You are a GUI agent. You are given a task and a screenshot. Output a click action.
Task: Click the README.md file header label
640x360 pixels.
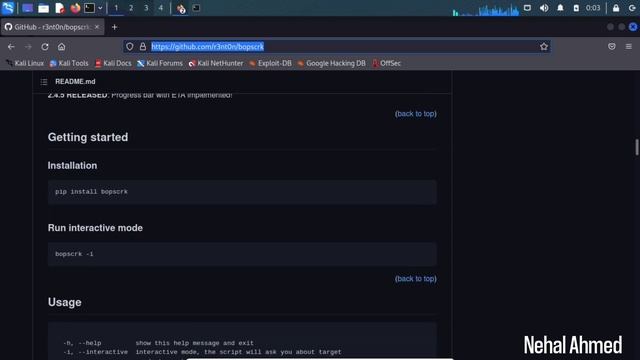pyautogui.click(x=75, y=82)
